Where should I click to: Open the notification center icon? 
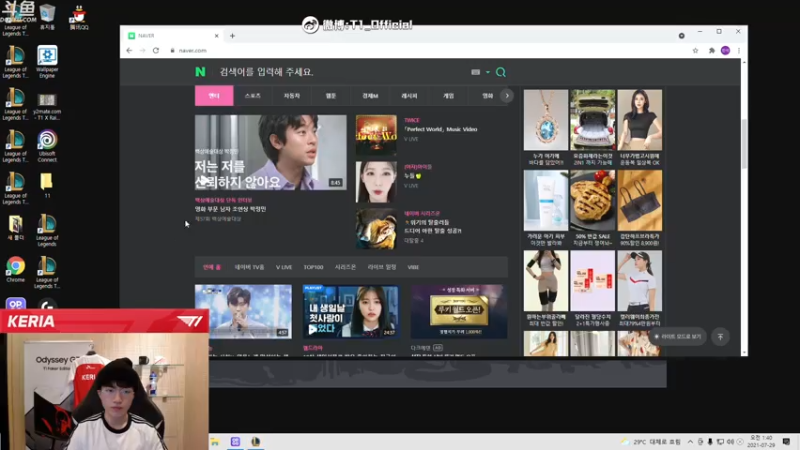[786, 442]
